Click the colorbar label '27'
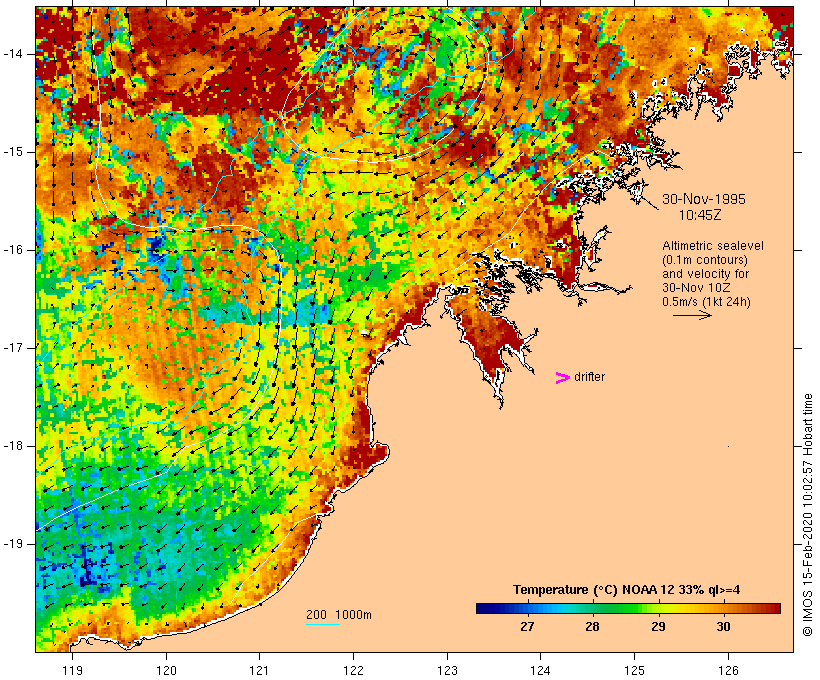This screenshot has height=680, width=820. (x=527, y=627)
